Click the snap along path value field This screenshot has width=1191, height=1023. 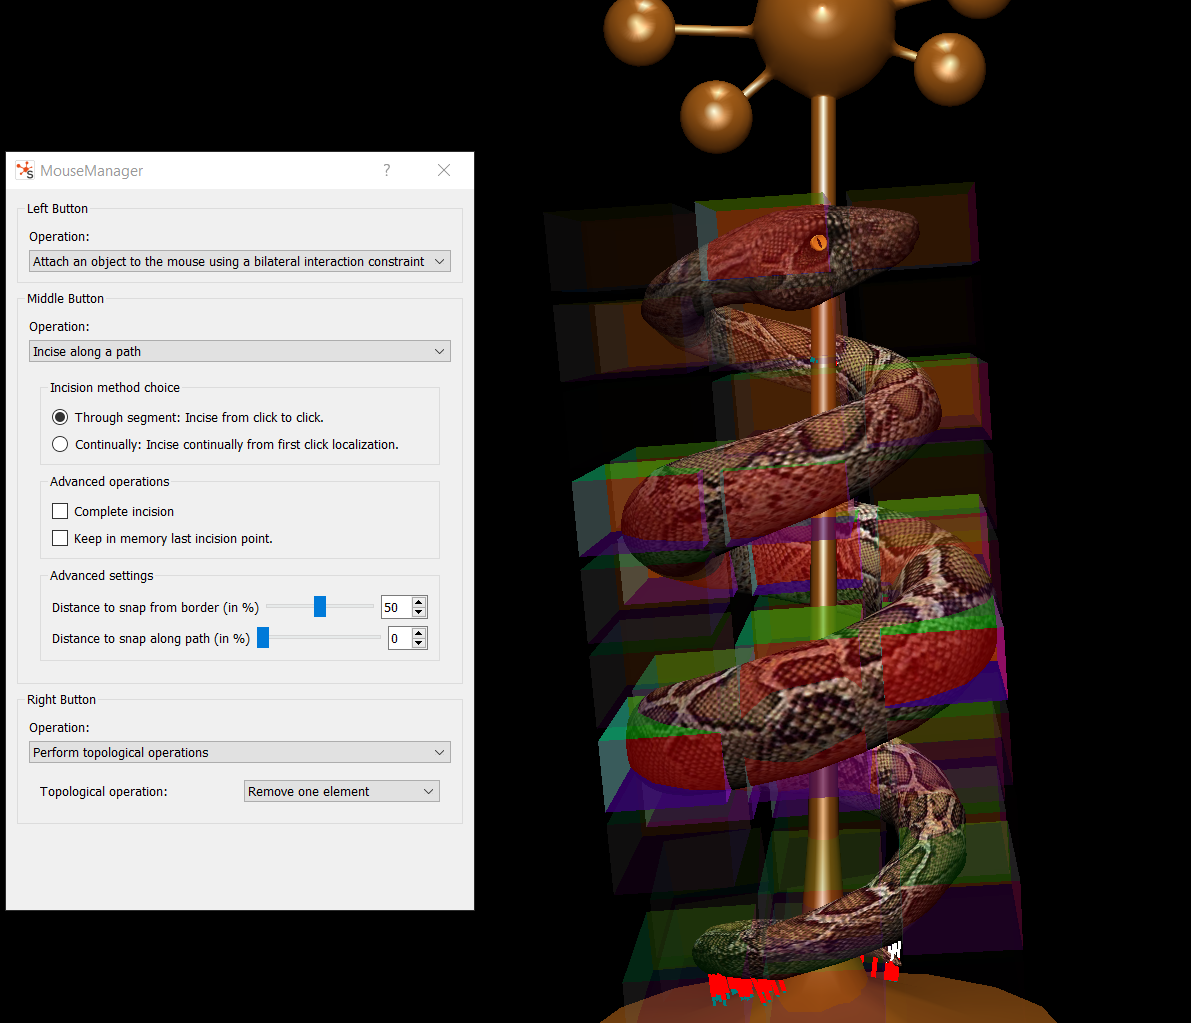pos(400,639)
